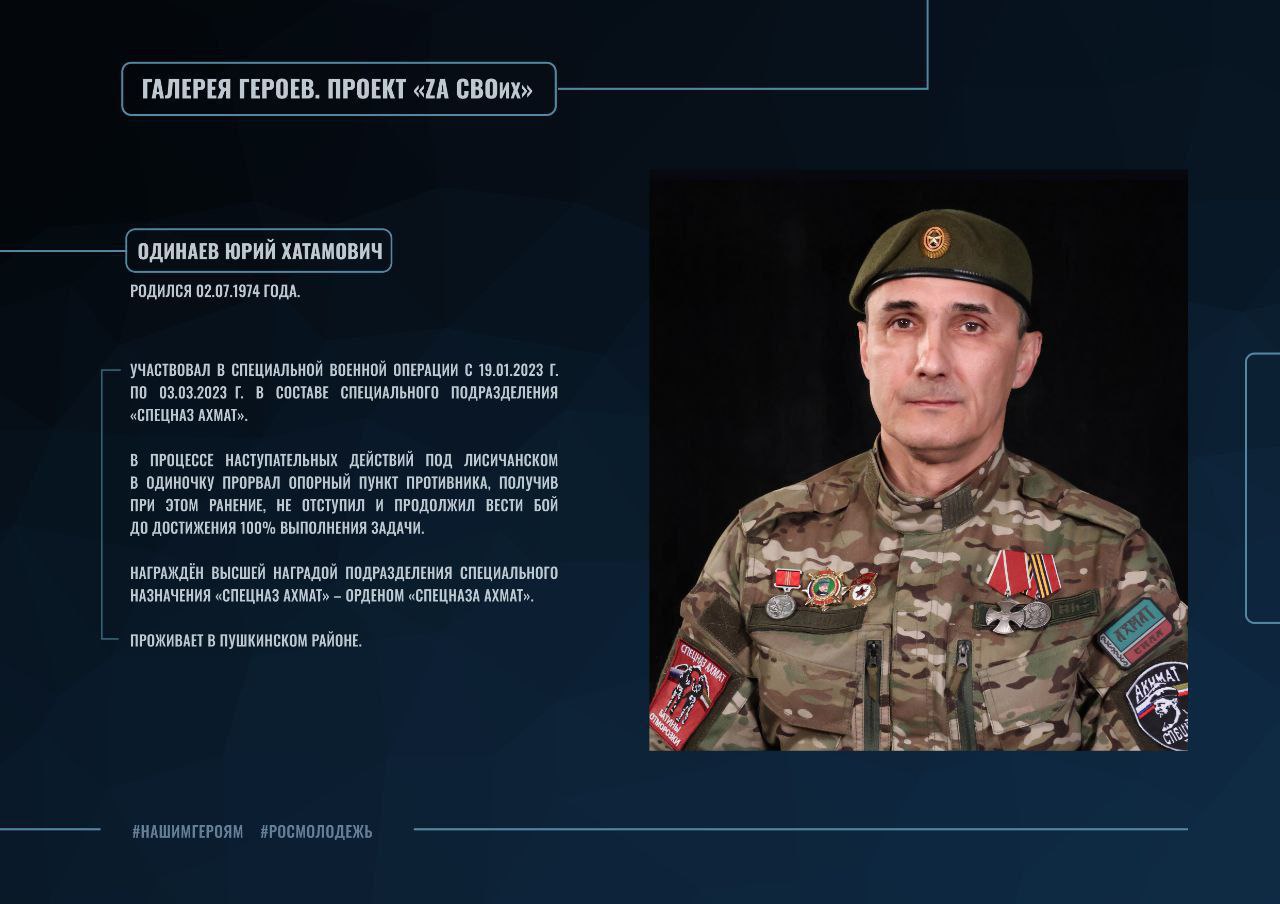The width and height of the screenshot is (1280, 904).
Task: Select the paragraph about Лисичанском offensive
Action: (x=344, y=494)
